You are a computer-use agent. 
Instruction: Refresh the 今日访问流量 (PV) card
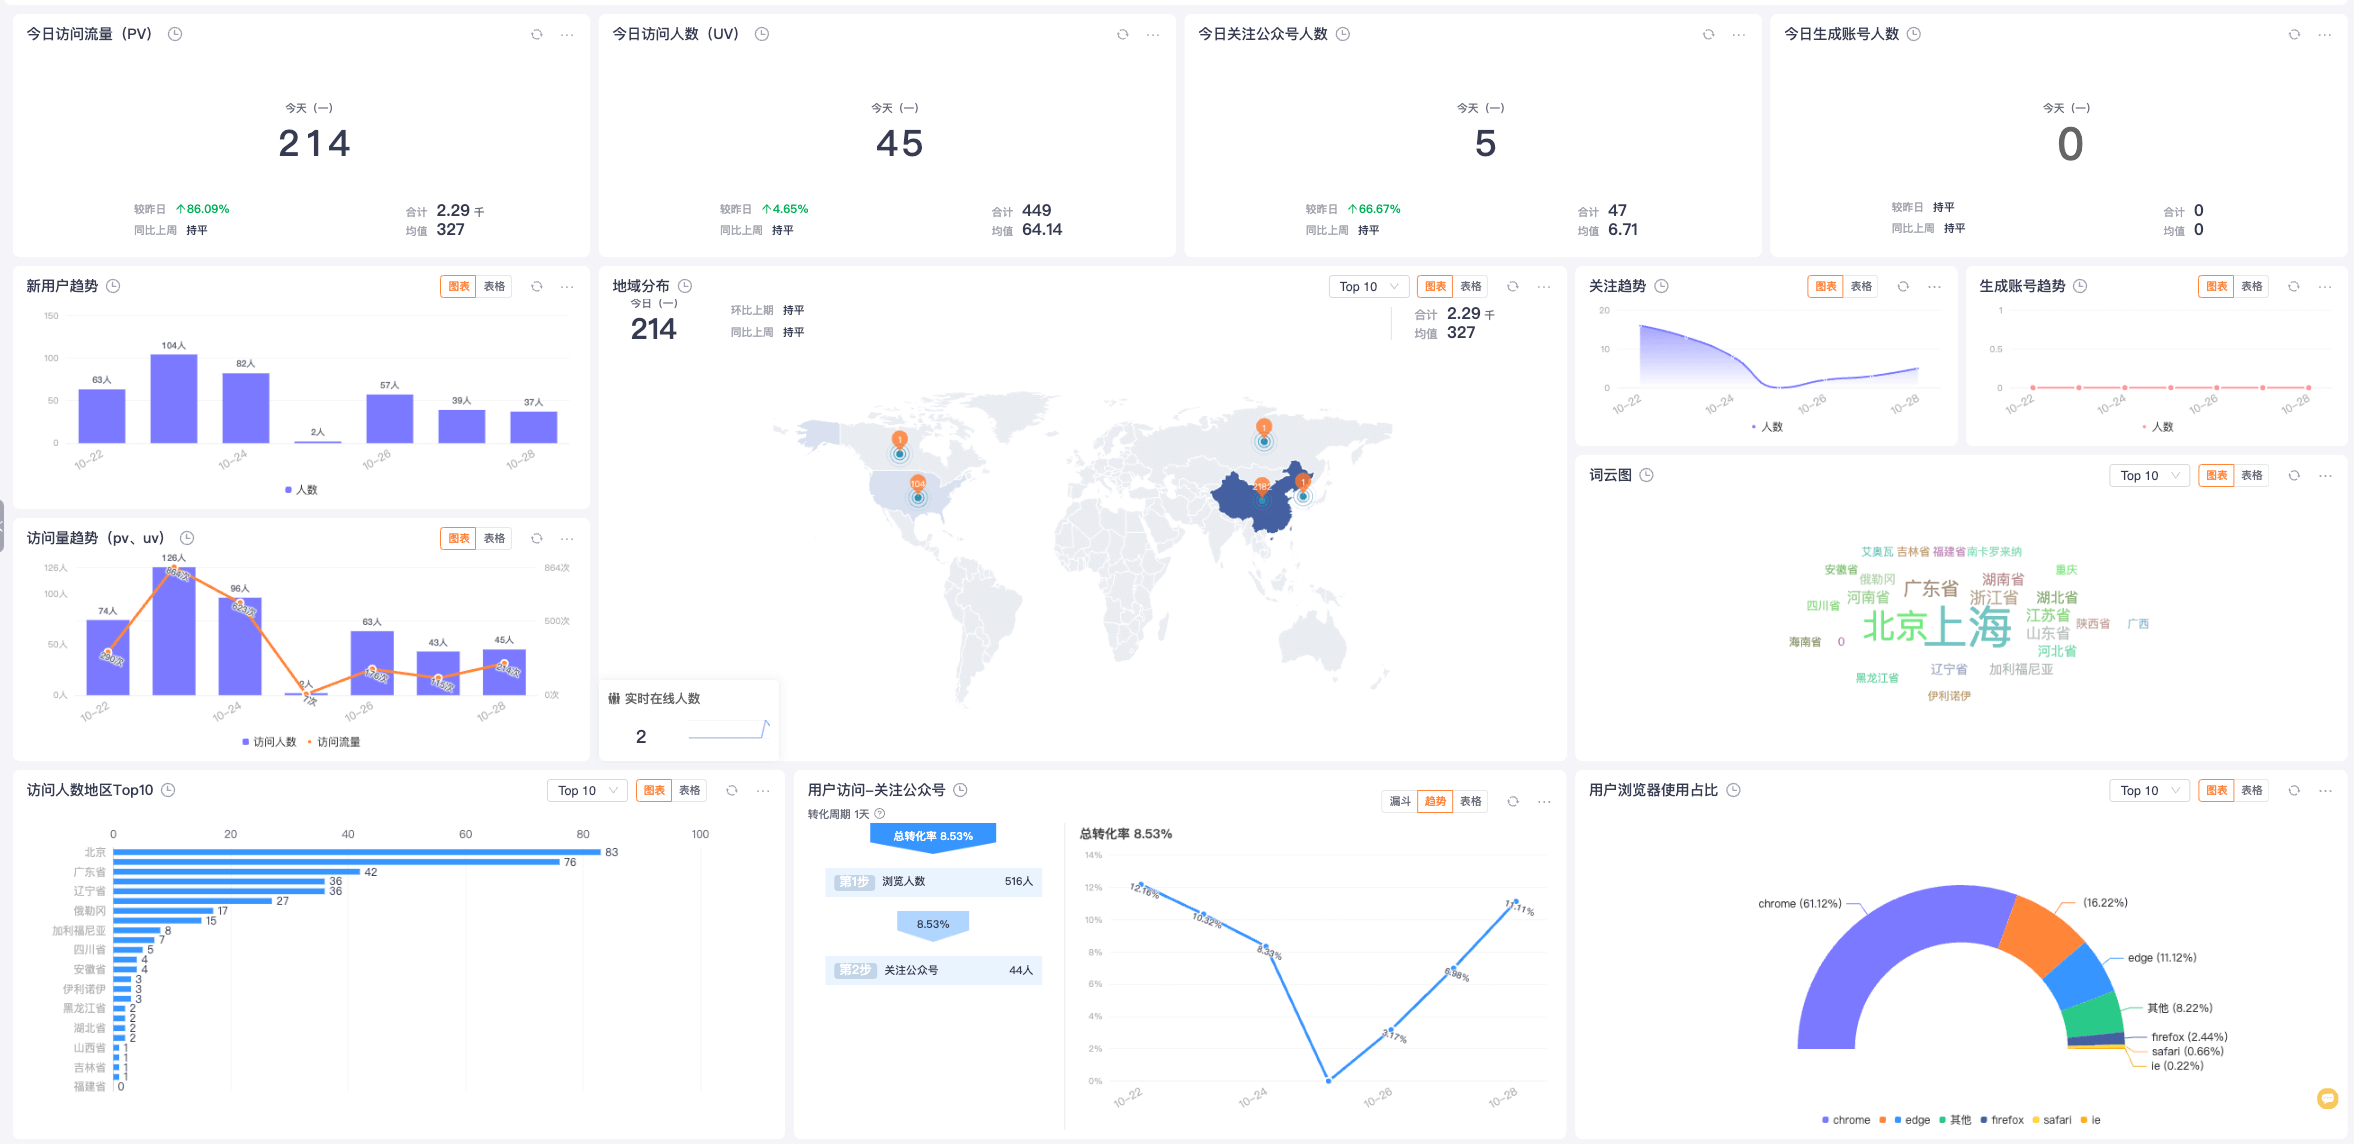pos(537,35)
